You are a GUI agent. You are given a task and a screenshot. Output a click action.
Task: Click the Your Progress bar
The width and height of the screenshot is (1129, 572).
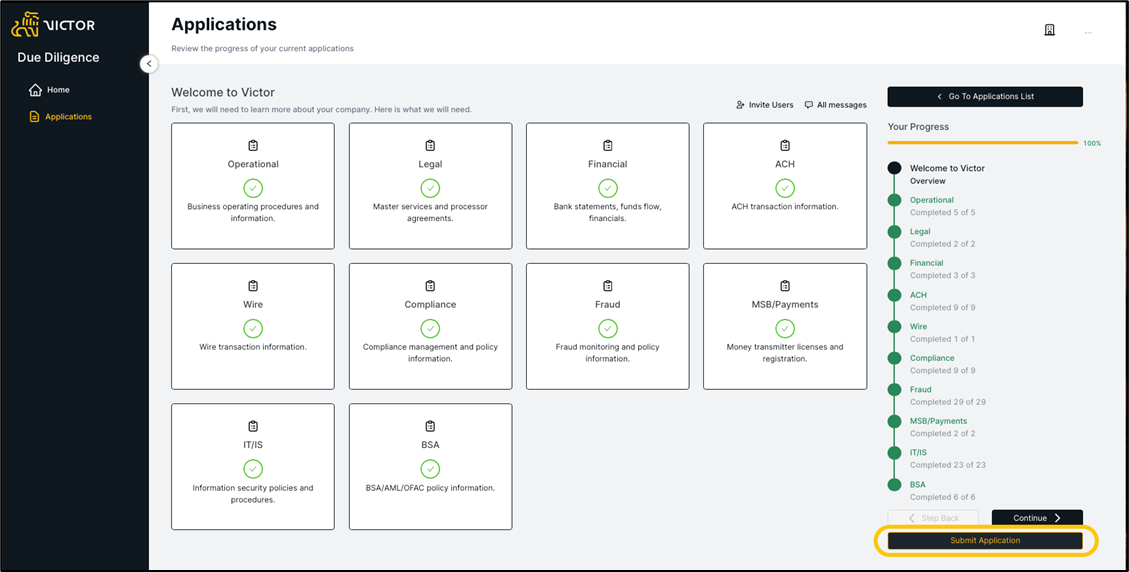pyautogui.click(x=983, y=143)
